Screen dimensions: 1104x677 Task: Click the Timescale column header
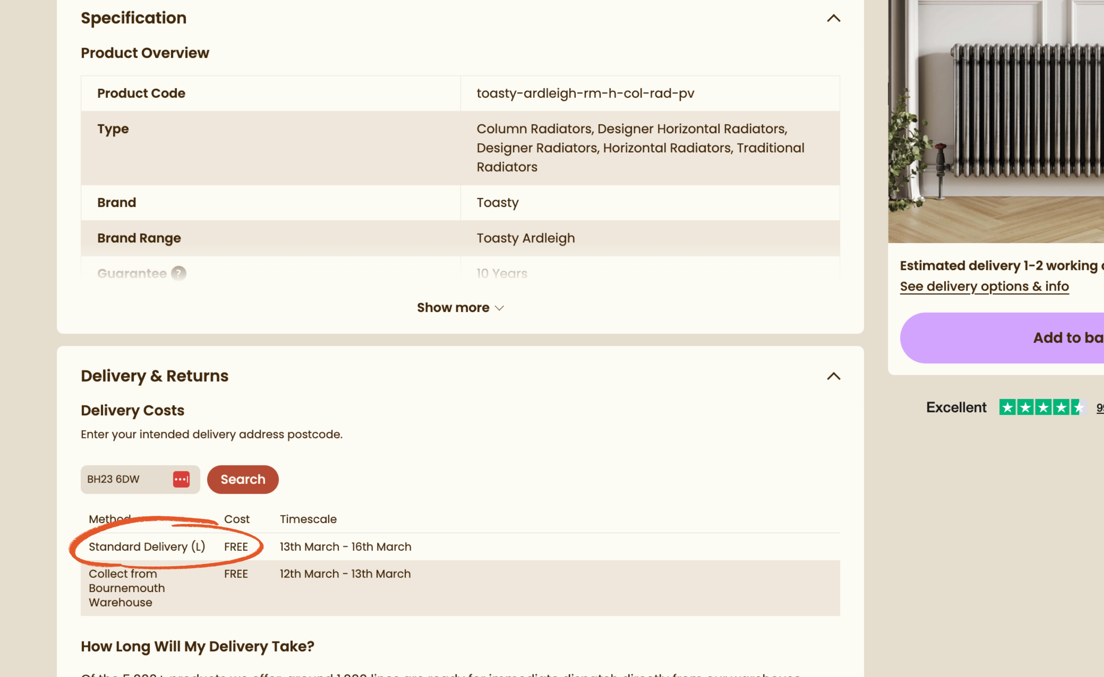pos(308,520)
